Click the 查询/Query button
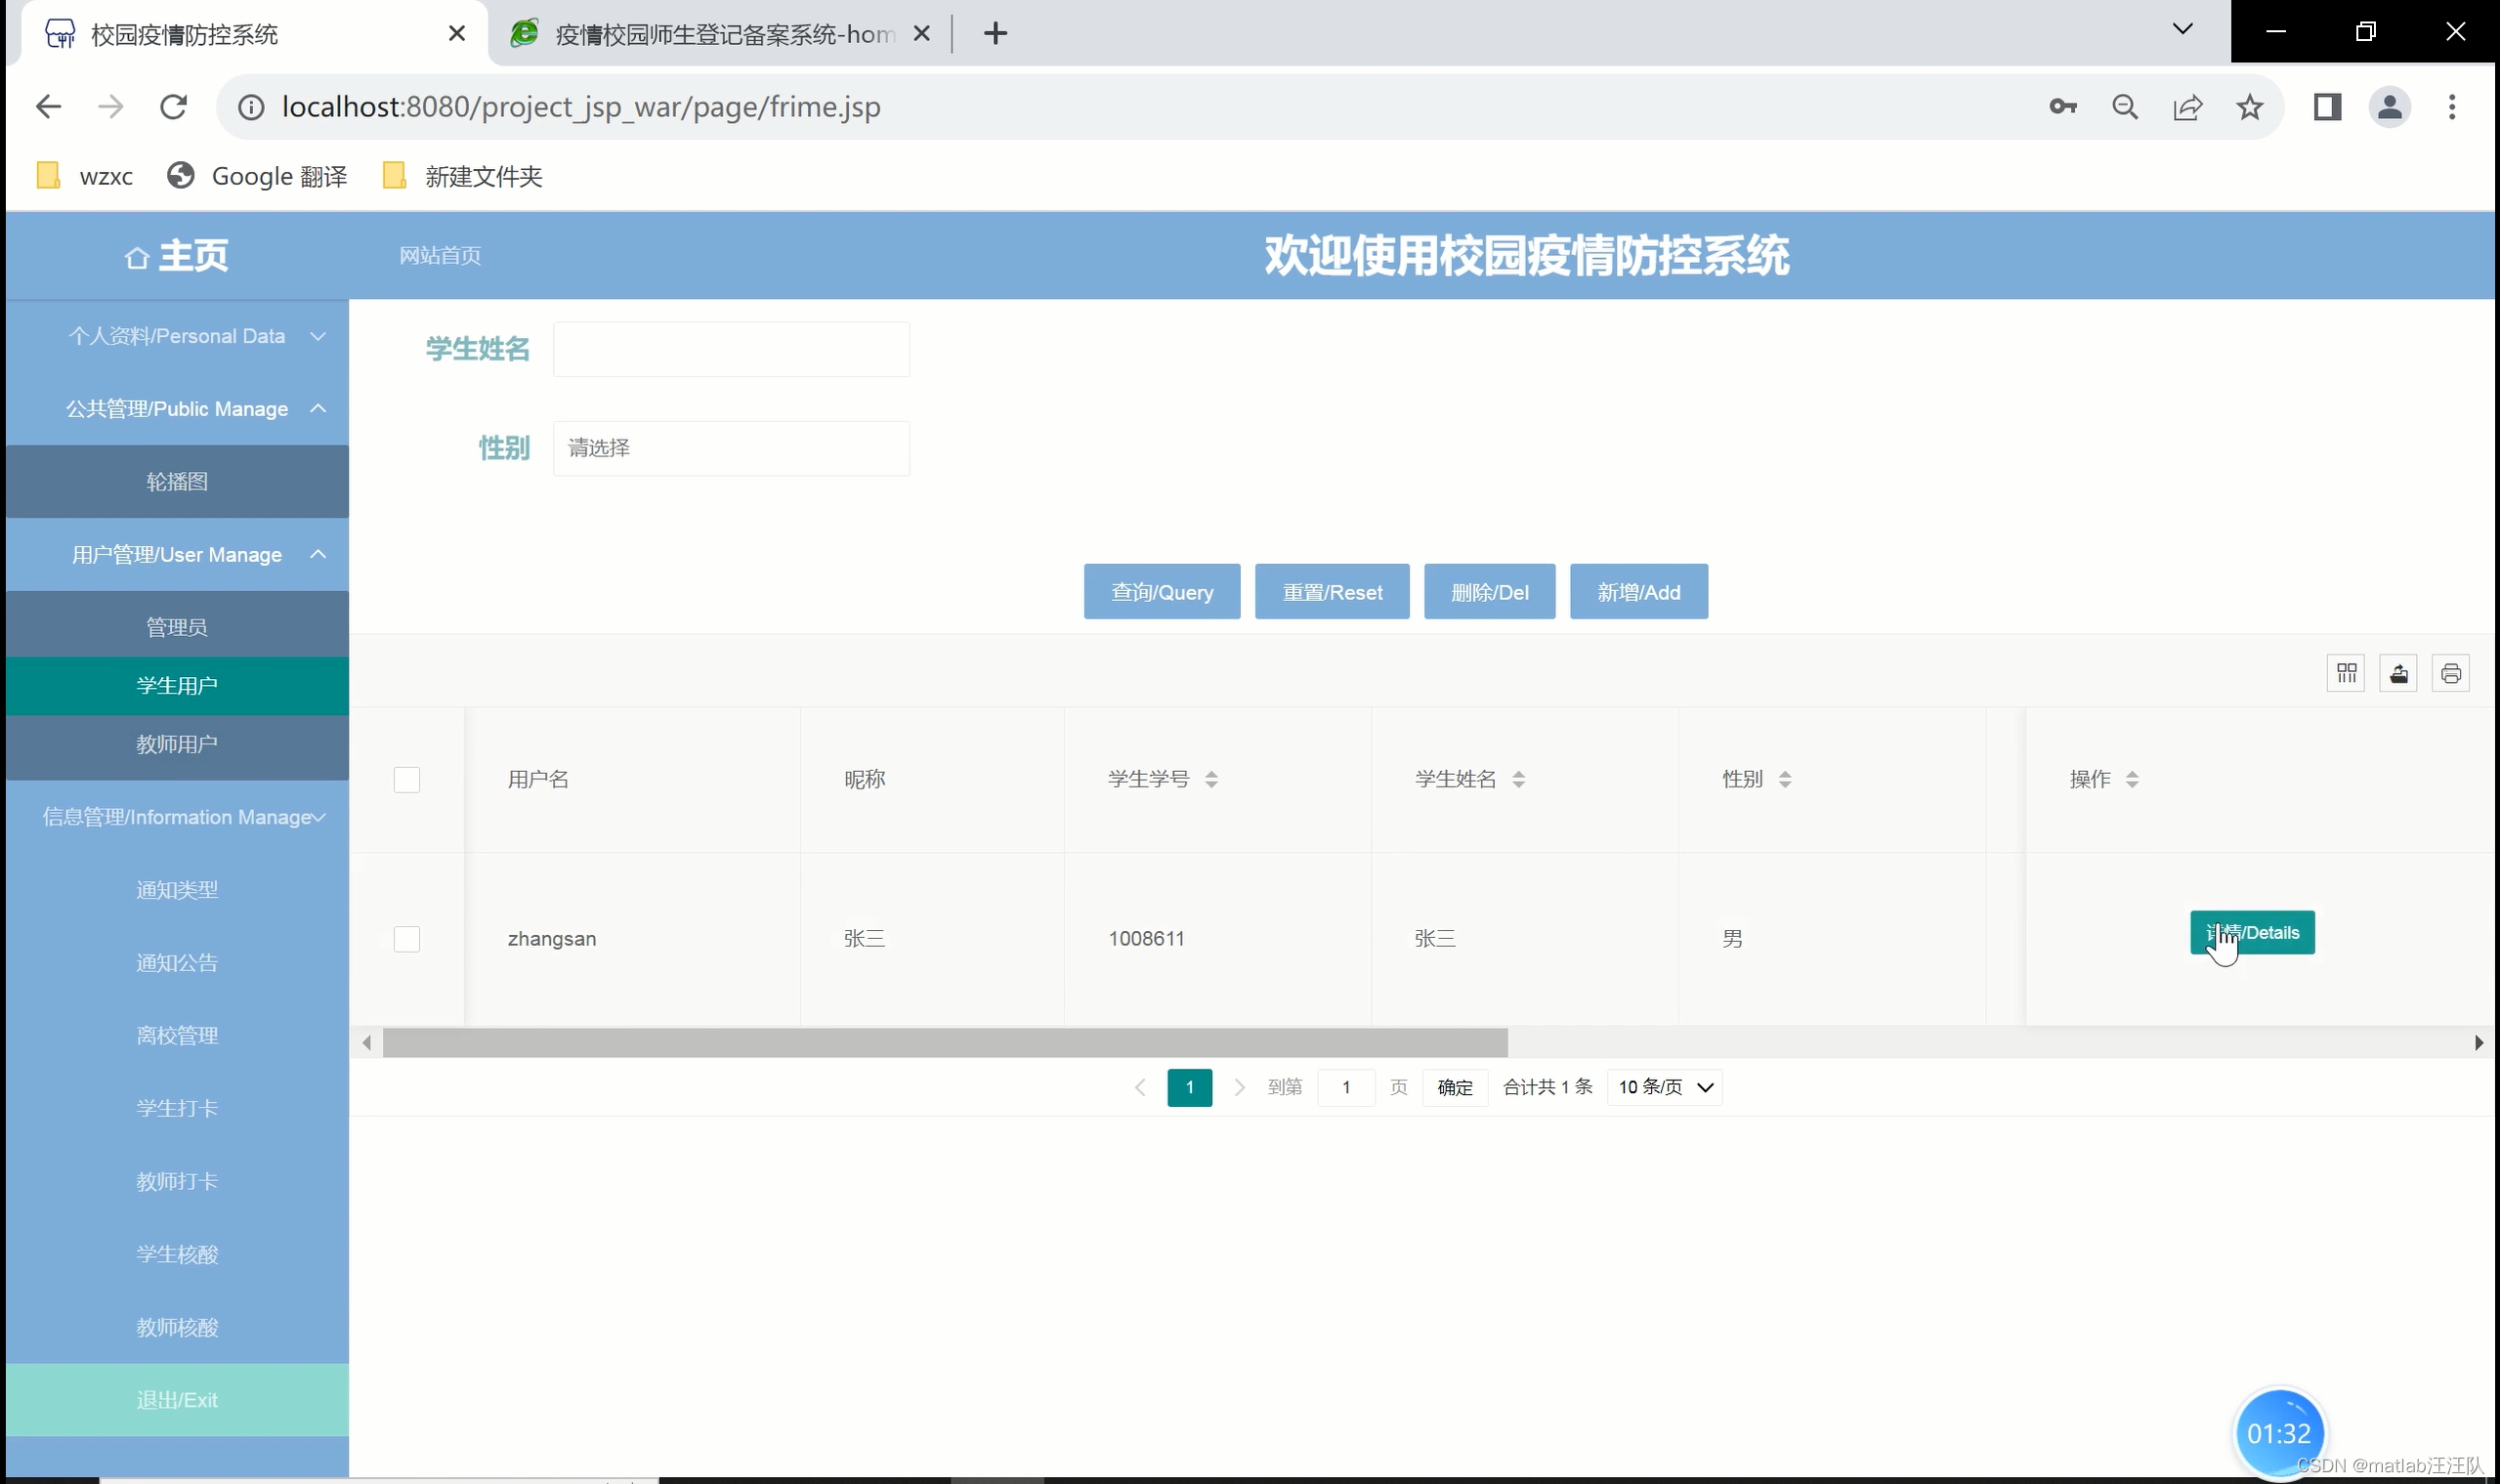 tap(1162, 592)
